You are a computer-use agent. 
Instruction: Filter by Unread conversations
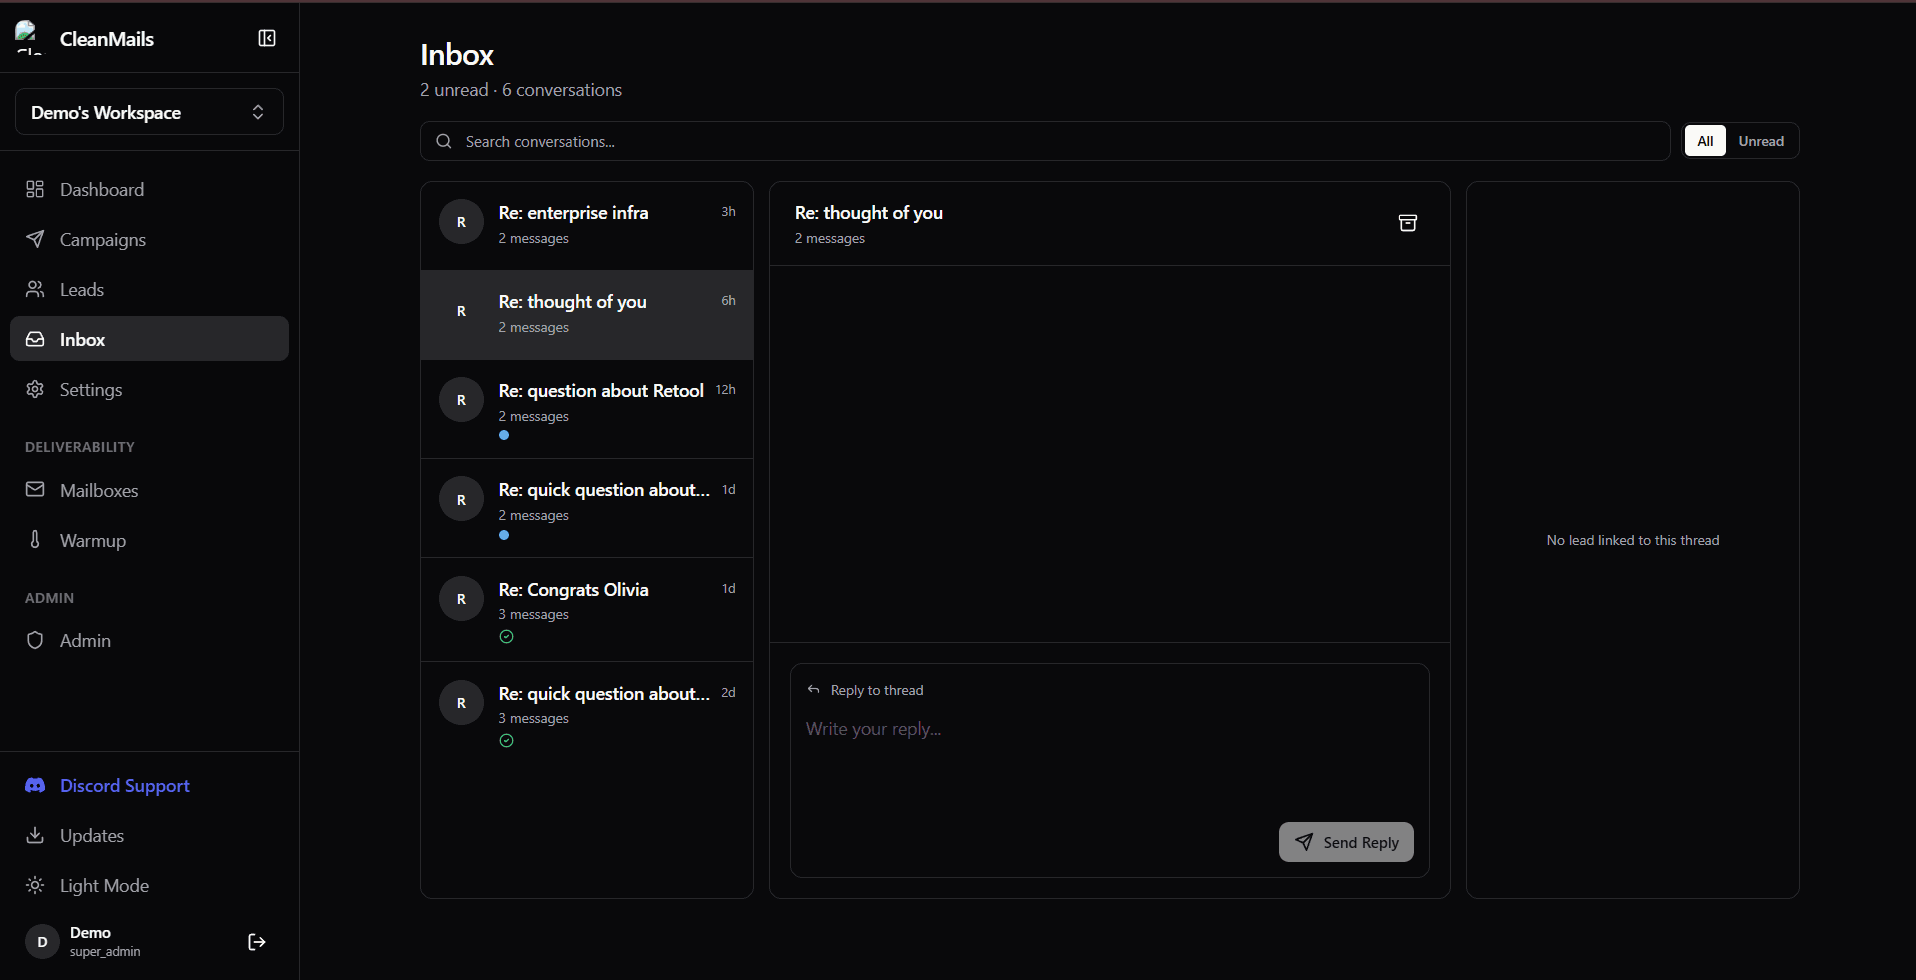point(1761,141)
